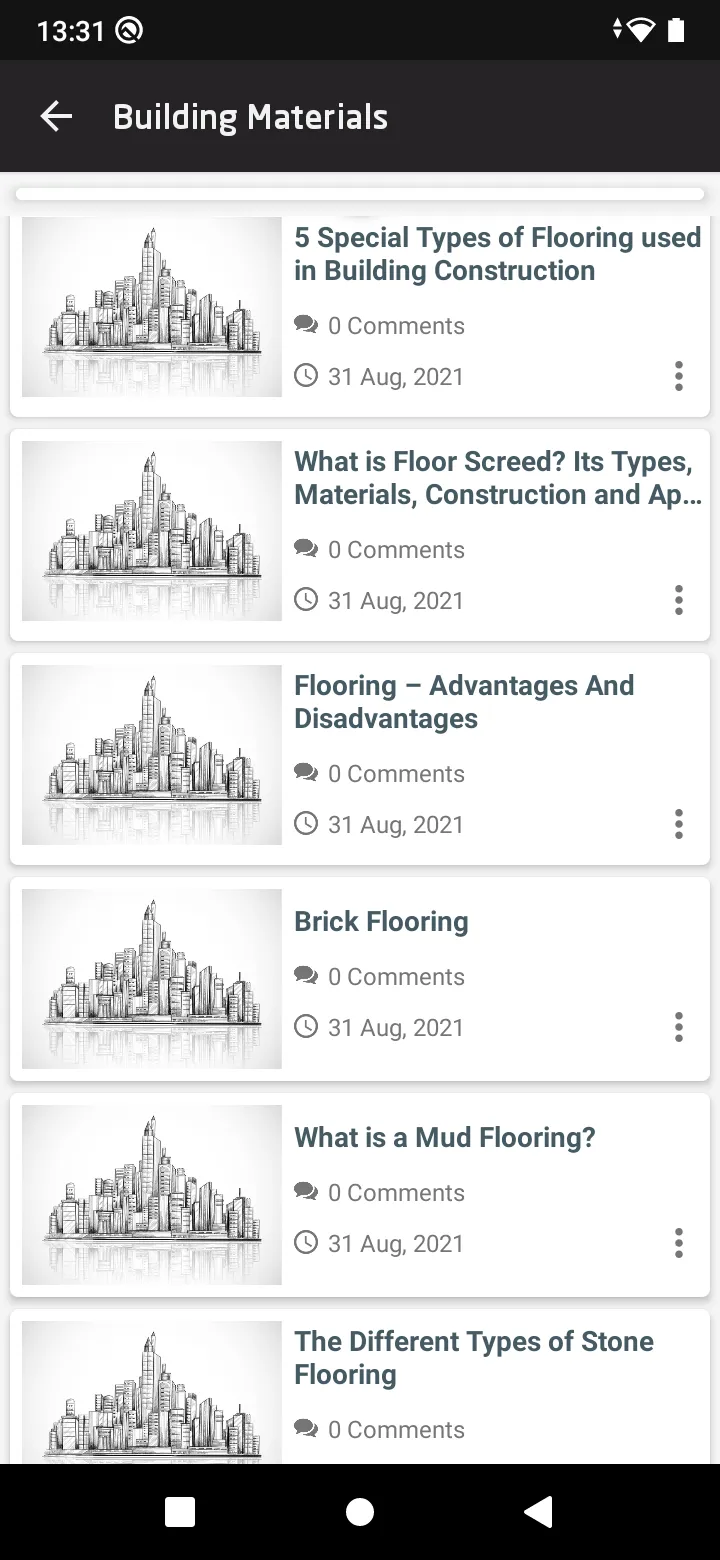Viewport: 720px width, 1560px height.
Task: Open the Brick Flooring article title
Action: click(x=381, y=922)
